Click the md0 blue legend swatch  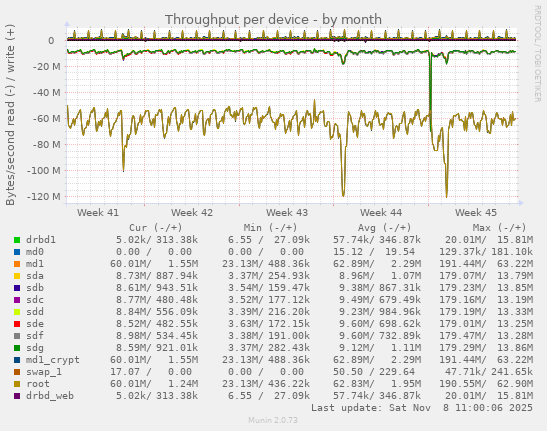point(17,252)
